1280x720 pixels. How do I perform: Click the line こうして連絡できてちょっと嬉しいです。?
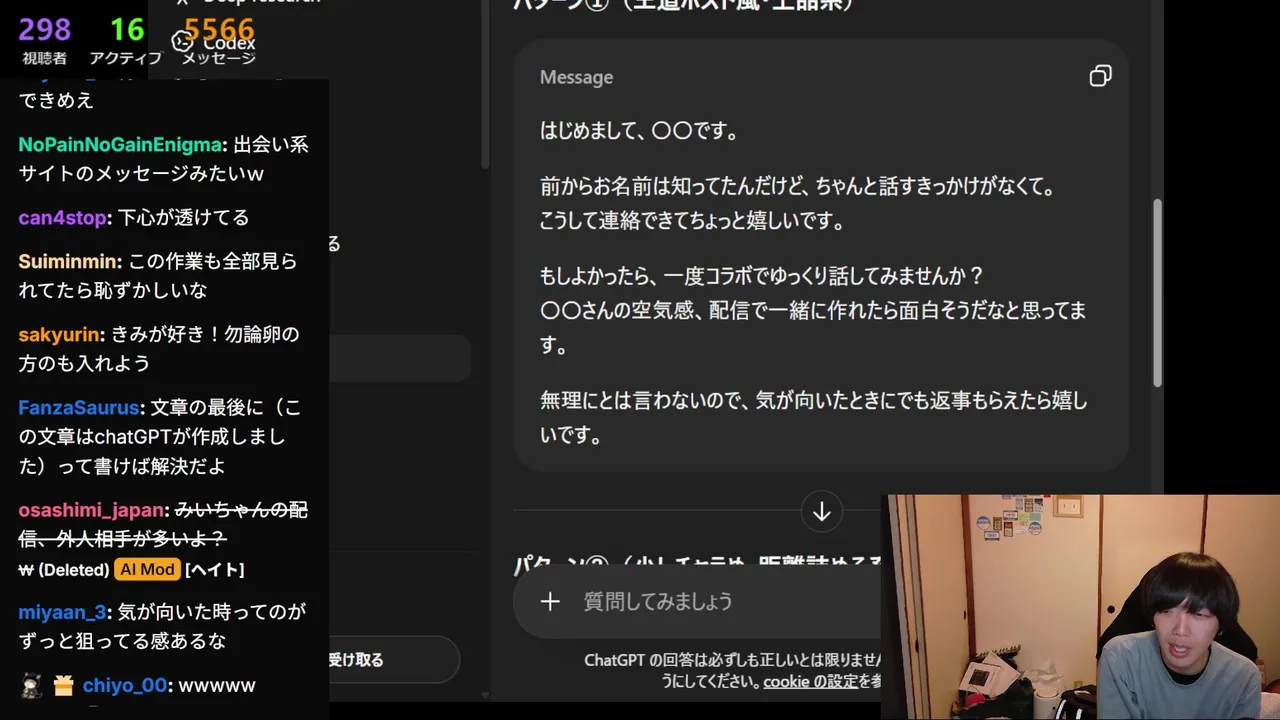click(693, 222)
